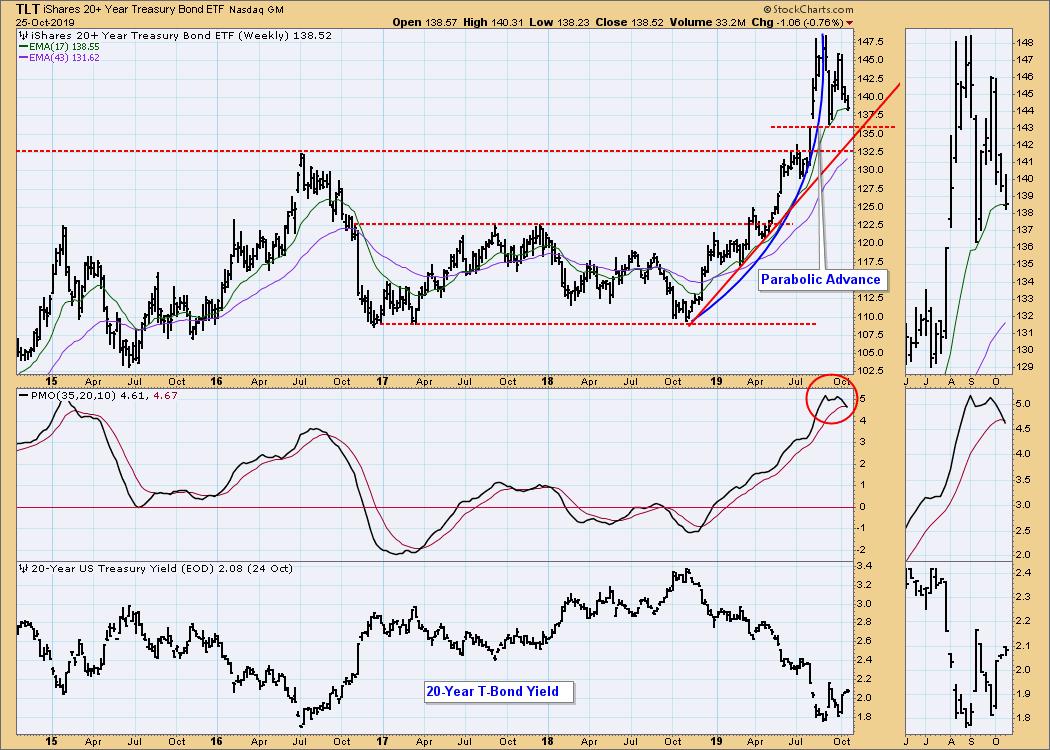Click the Parabolic Advance annotation box
The image size is (1050, 750).
pyautogui.click(x=823, y=280)
